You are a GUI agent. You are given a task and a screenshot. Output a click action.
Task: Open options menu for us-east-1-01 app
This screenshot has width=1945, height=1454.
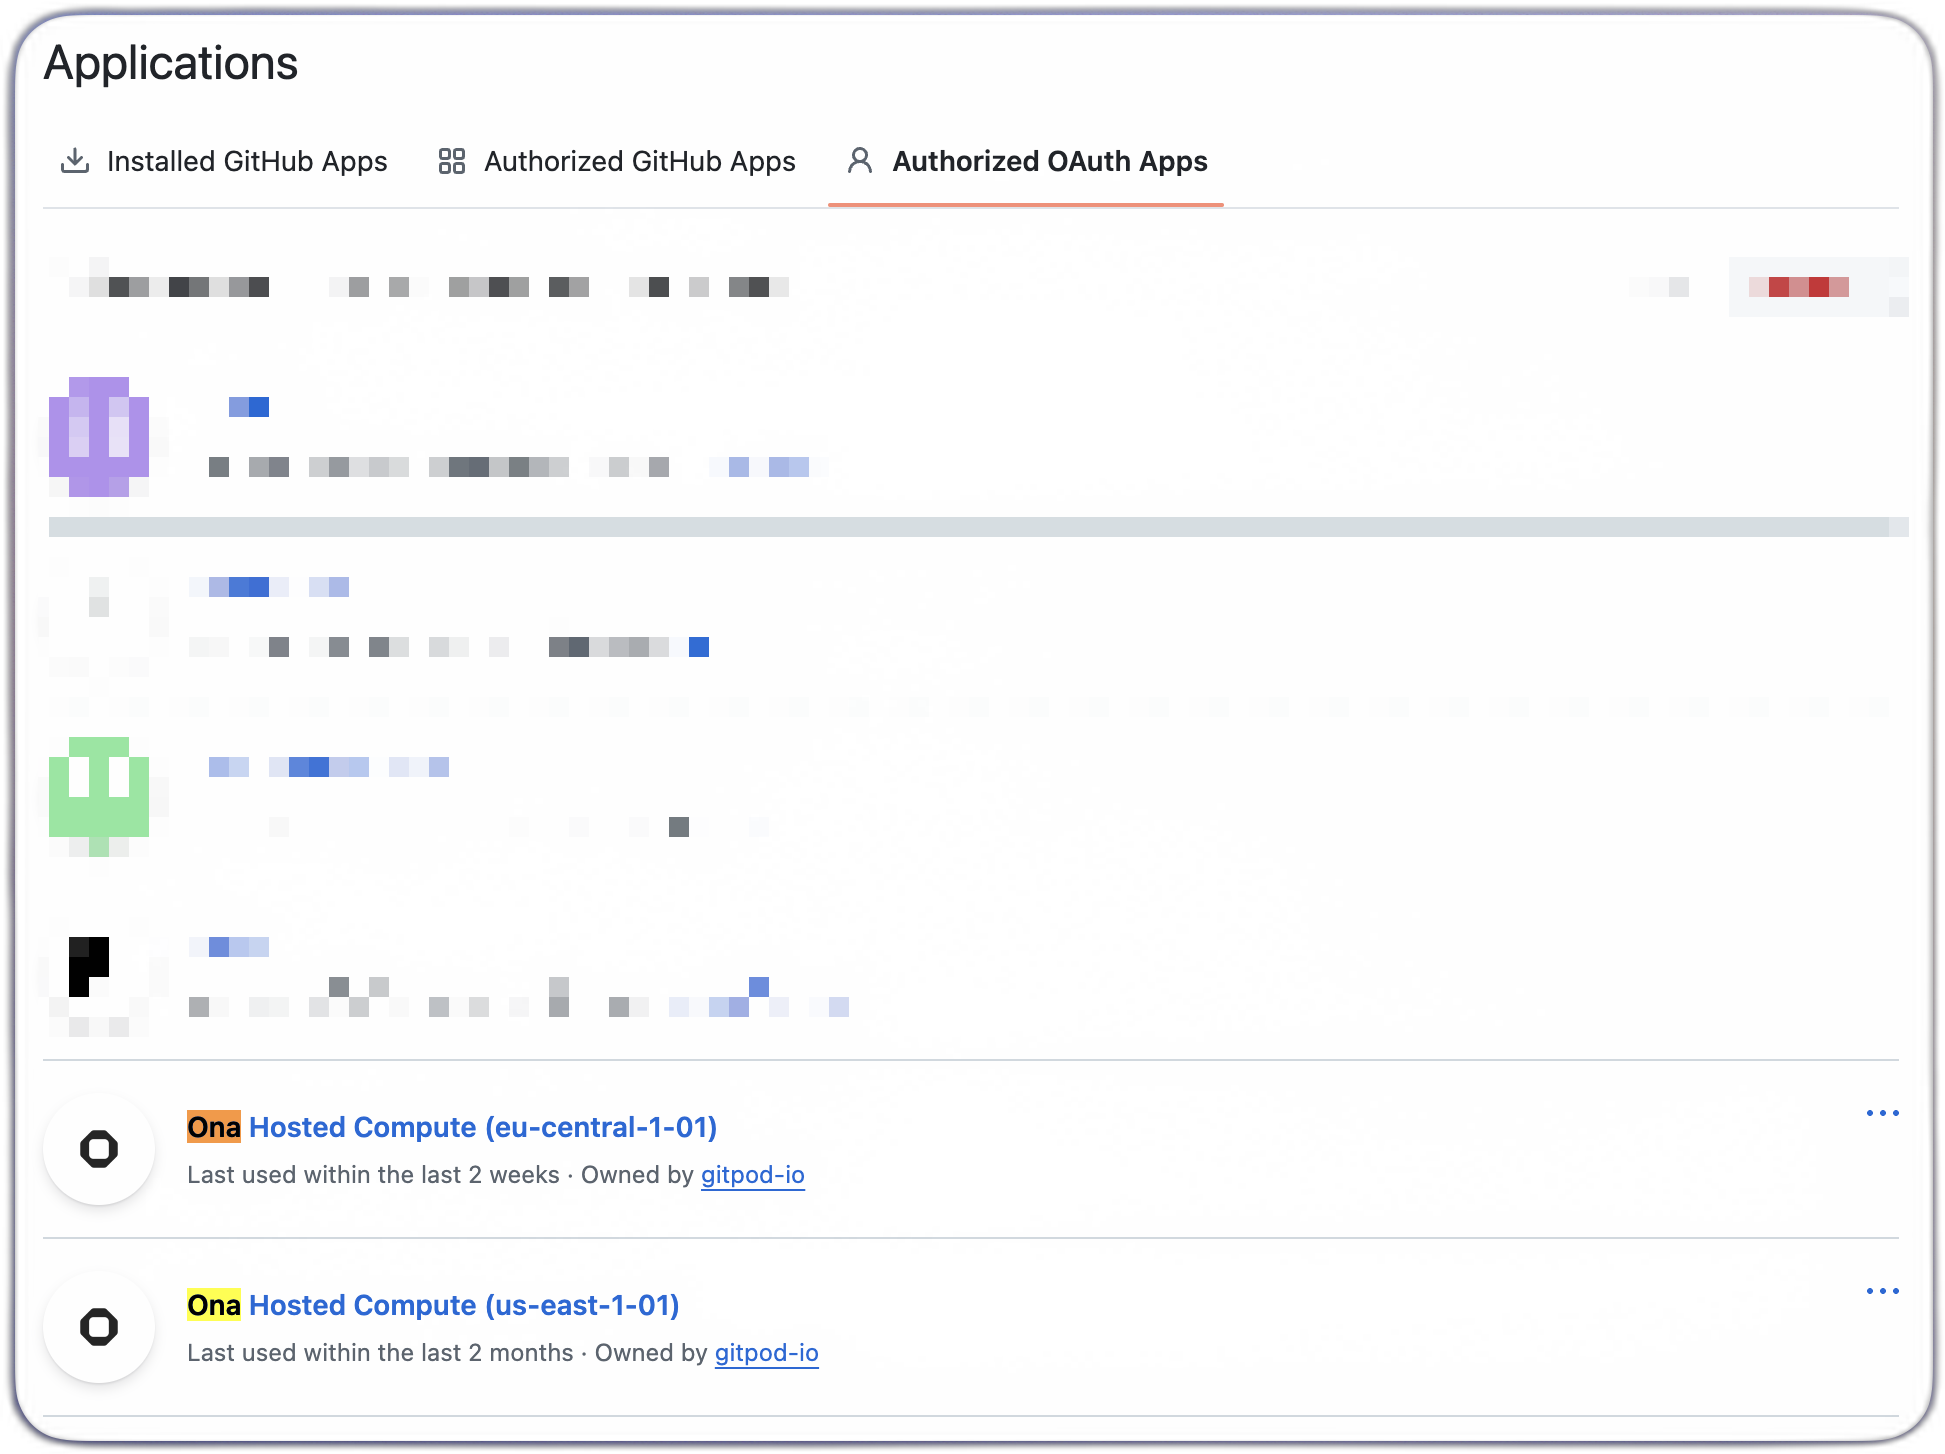click(x=1883, y=1291)
